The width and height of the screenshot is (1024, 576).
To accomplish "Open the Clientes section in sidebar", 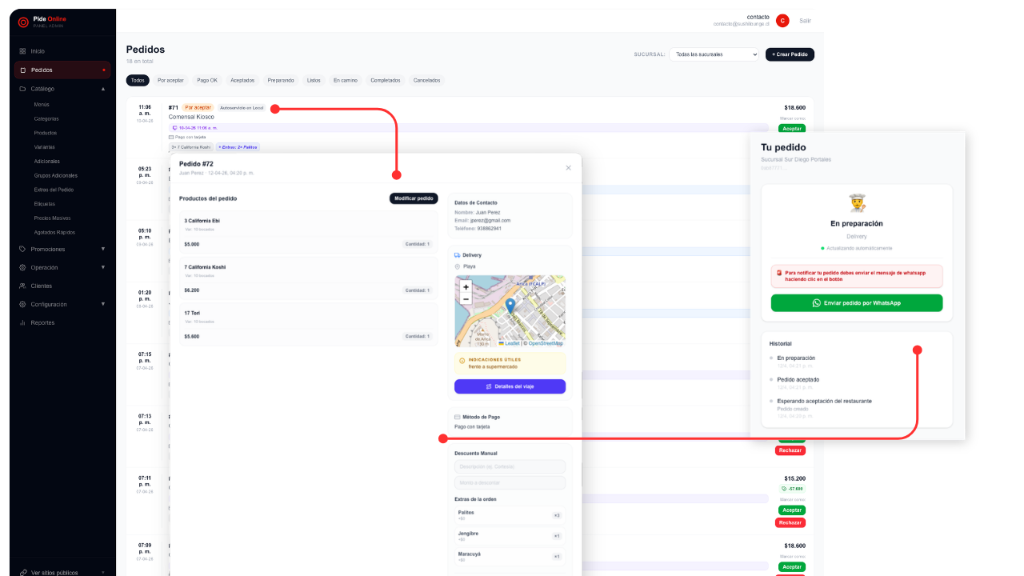I will [41, 286].
